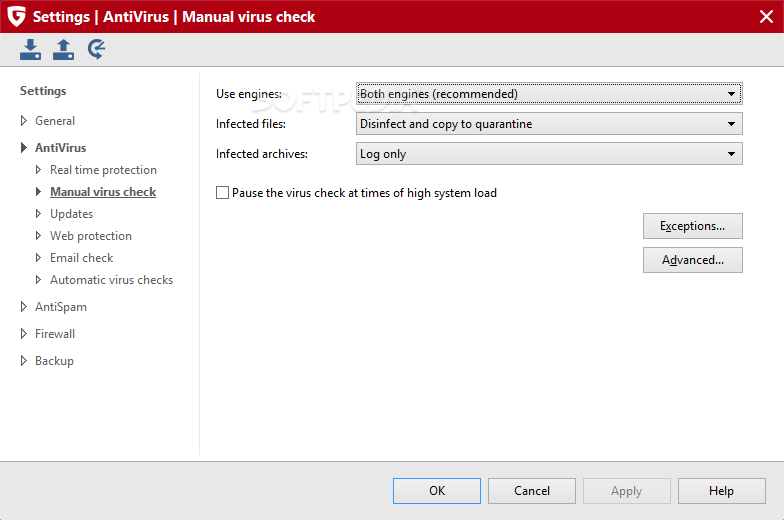
Task: Expand the Backup tree arrow
Action: 24,360
